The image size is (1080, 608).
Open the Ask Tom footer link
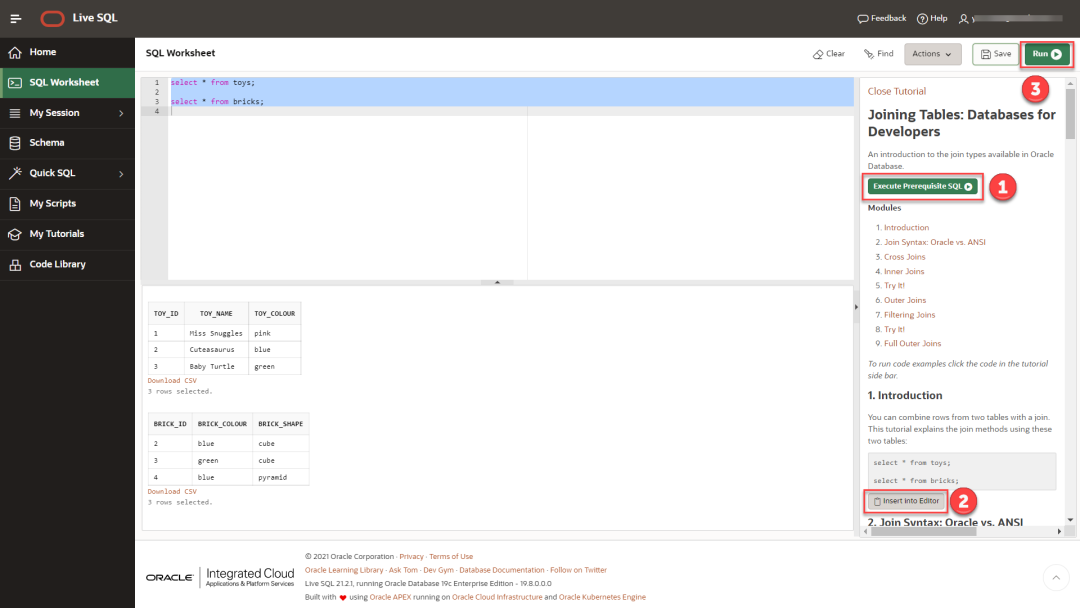403,570
